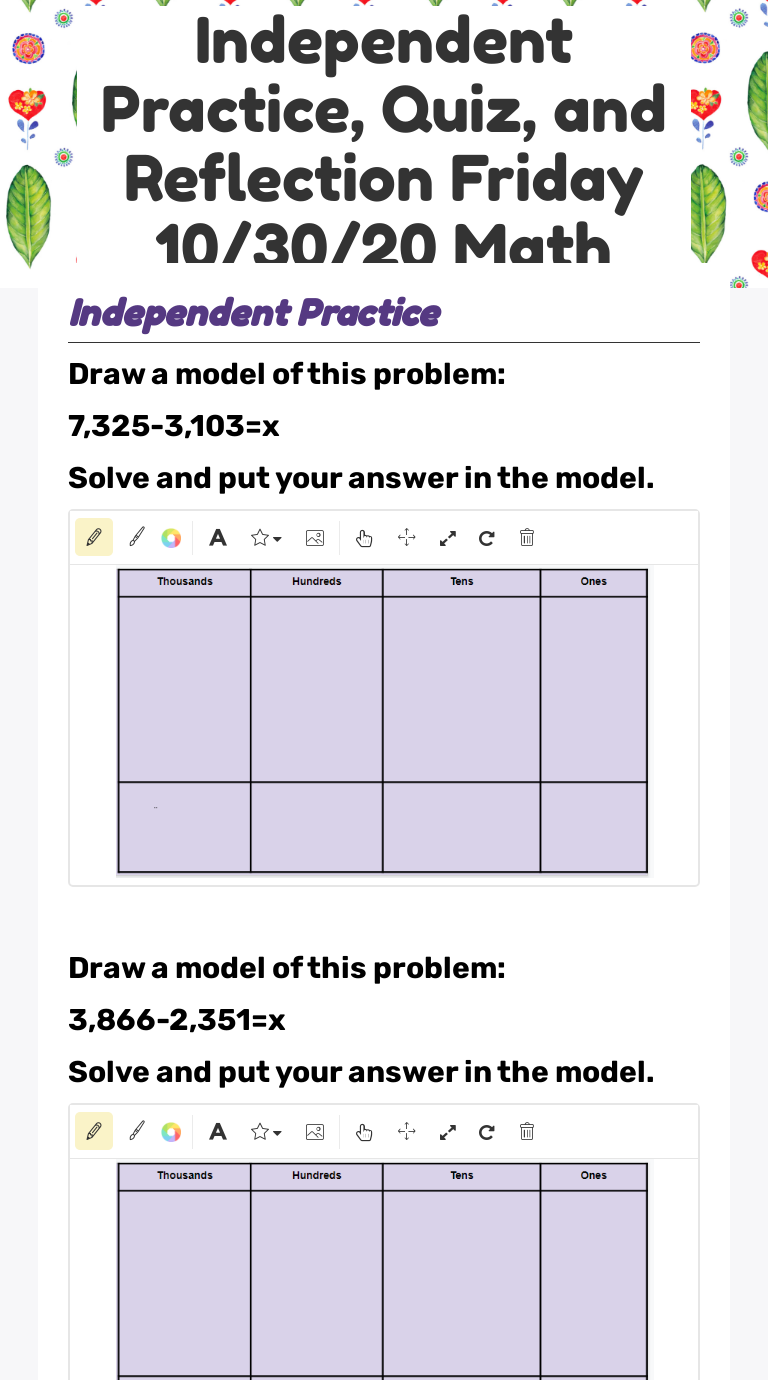Click the Thousands column cell in the 7,325-3,103 model
Viewport: 768px width, 1380px height.
click(x=184, y=689)
